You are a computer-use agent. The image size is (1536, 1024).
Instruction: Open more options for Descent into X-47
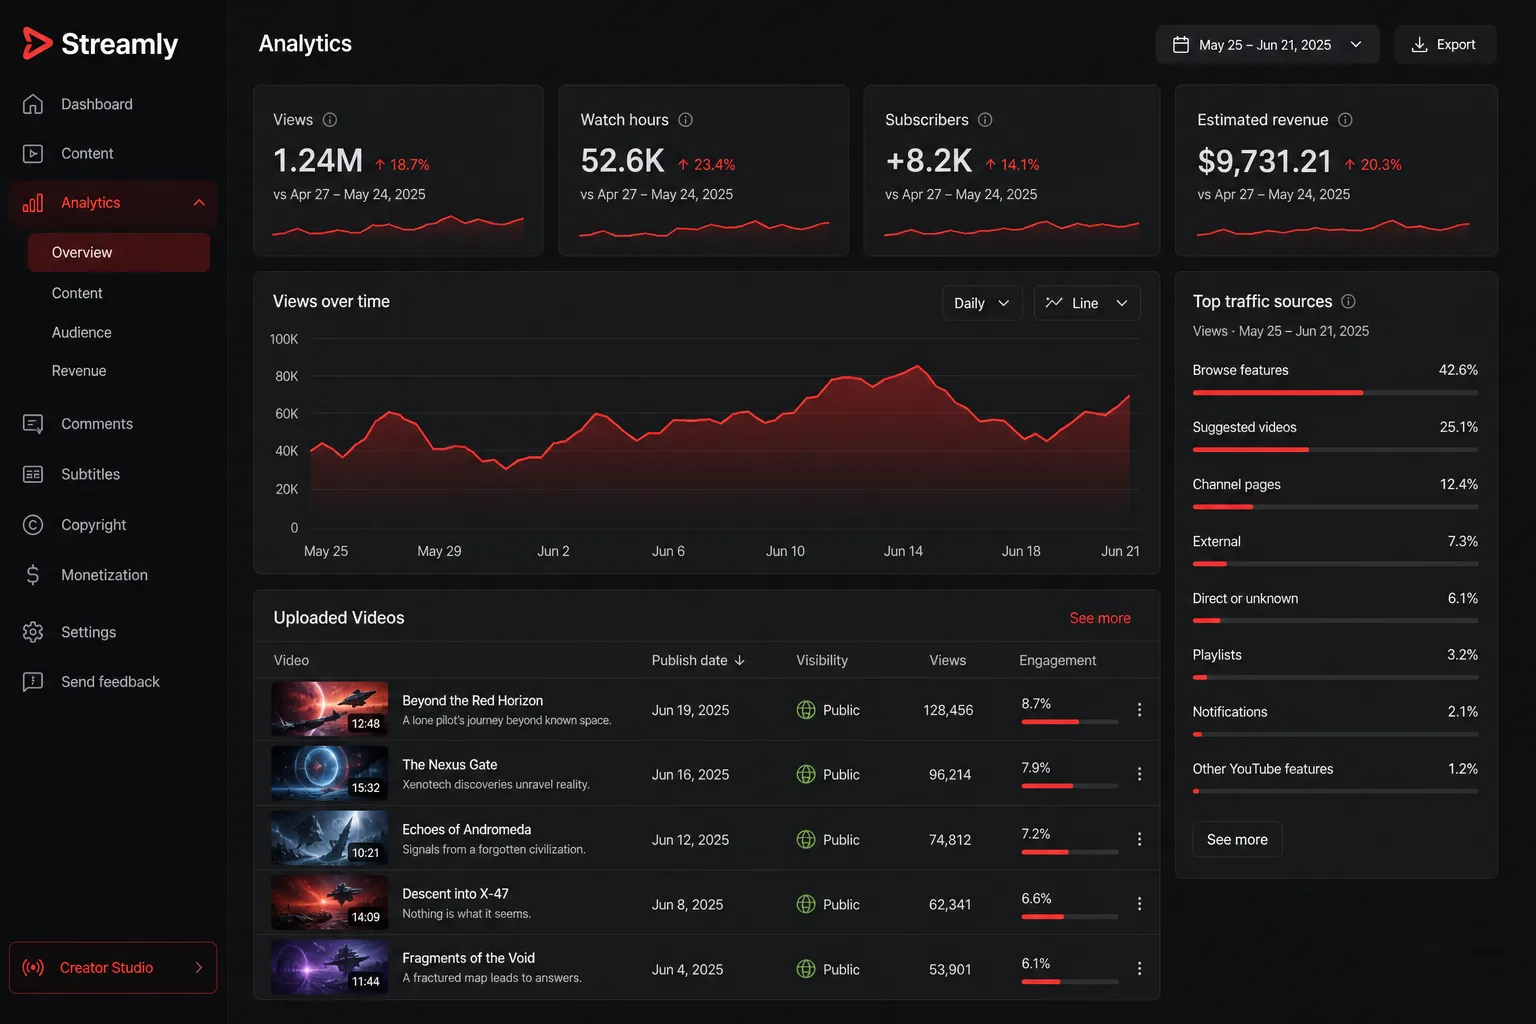pos(1139,904)
